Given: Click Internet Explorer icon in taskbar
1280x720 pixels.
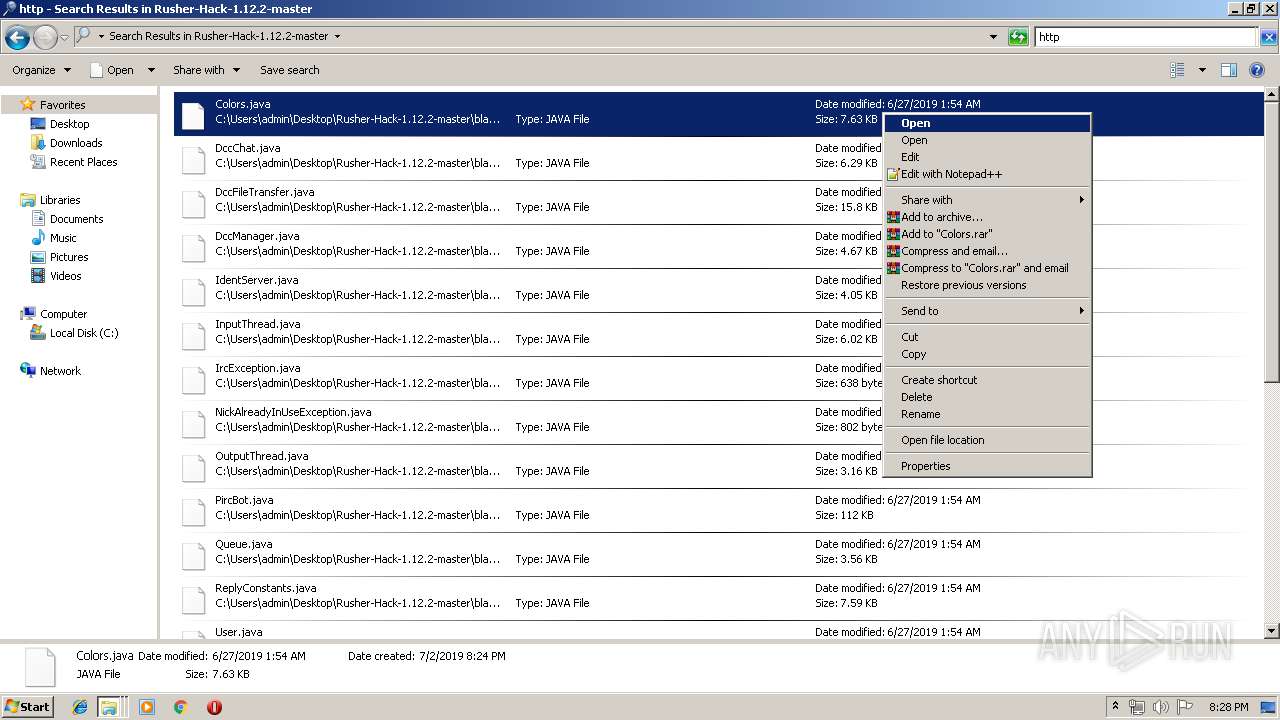Looking at the screenshot, I should pos(80,707).
